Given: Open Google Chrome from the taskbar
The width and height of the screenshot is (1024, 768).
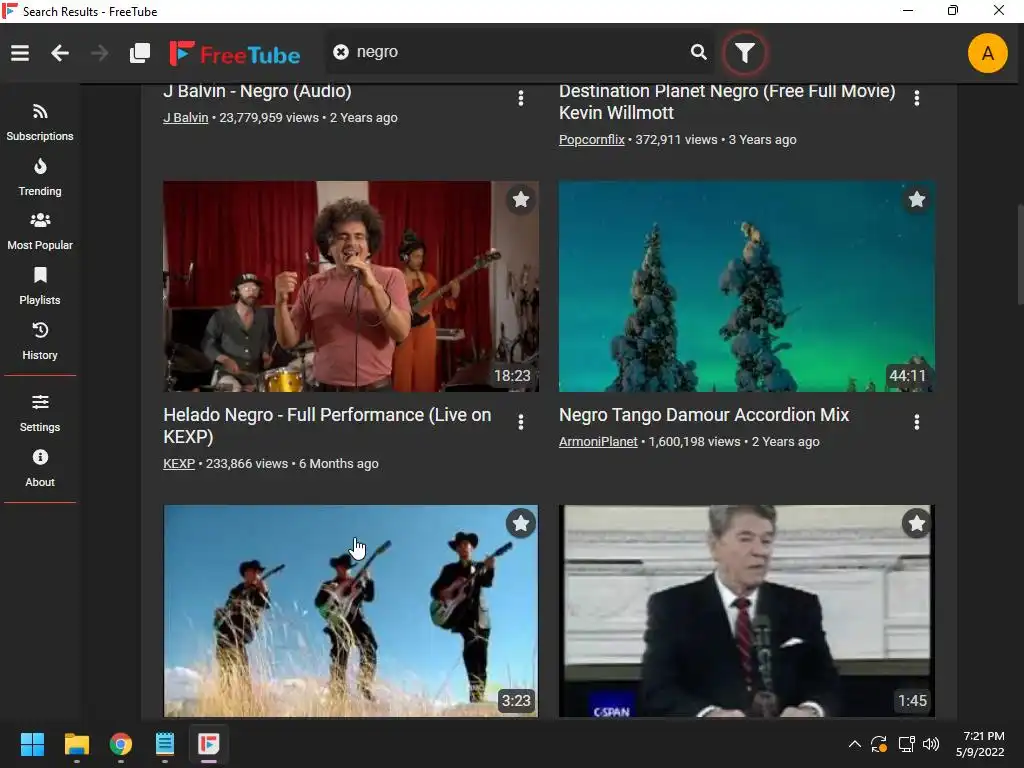Looking at the screenshot, I should point(121,744).
